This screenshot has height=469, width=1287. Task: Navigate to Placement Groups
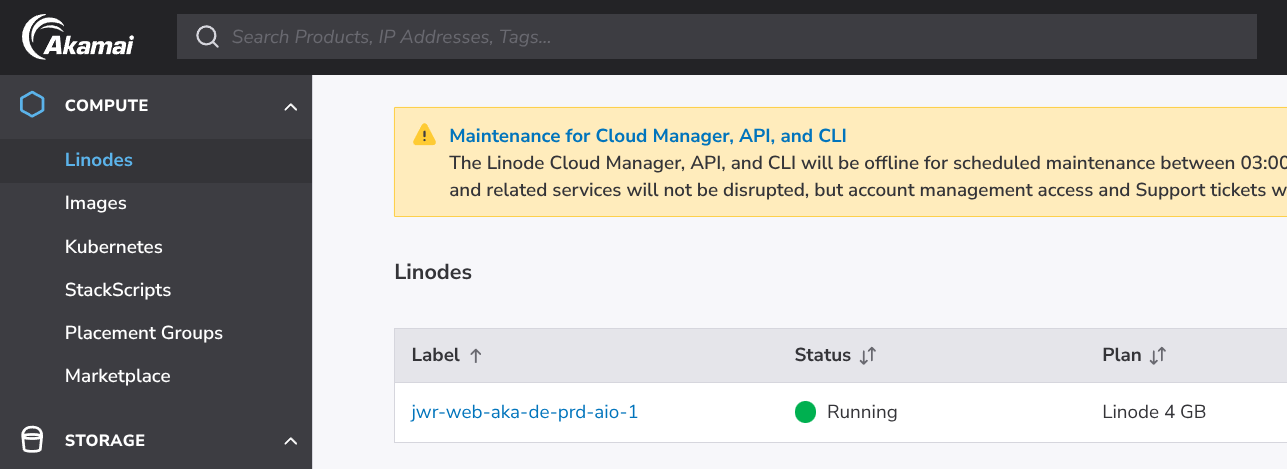[x=144, y=333]
